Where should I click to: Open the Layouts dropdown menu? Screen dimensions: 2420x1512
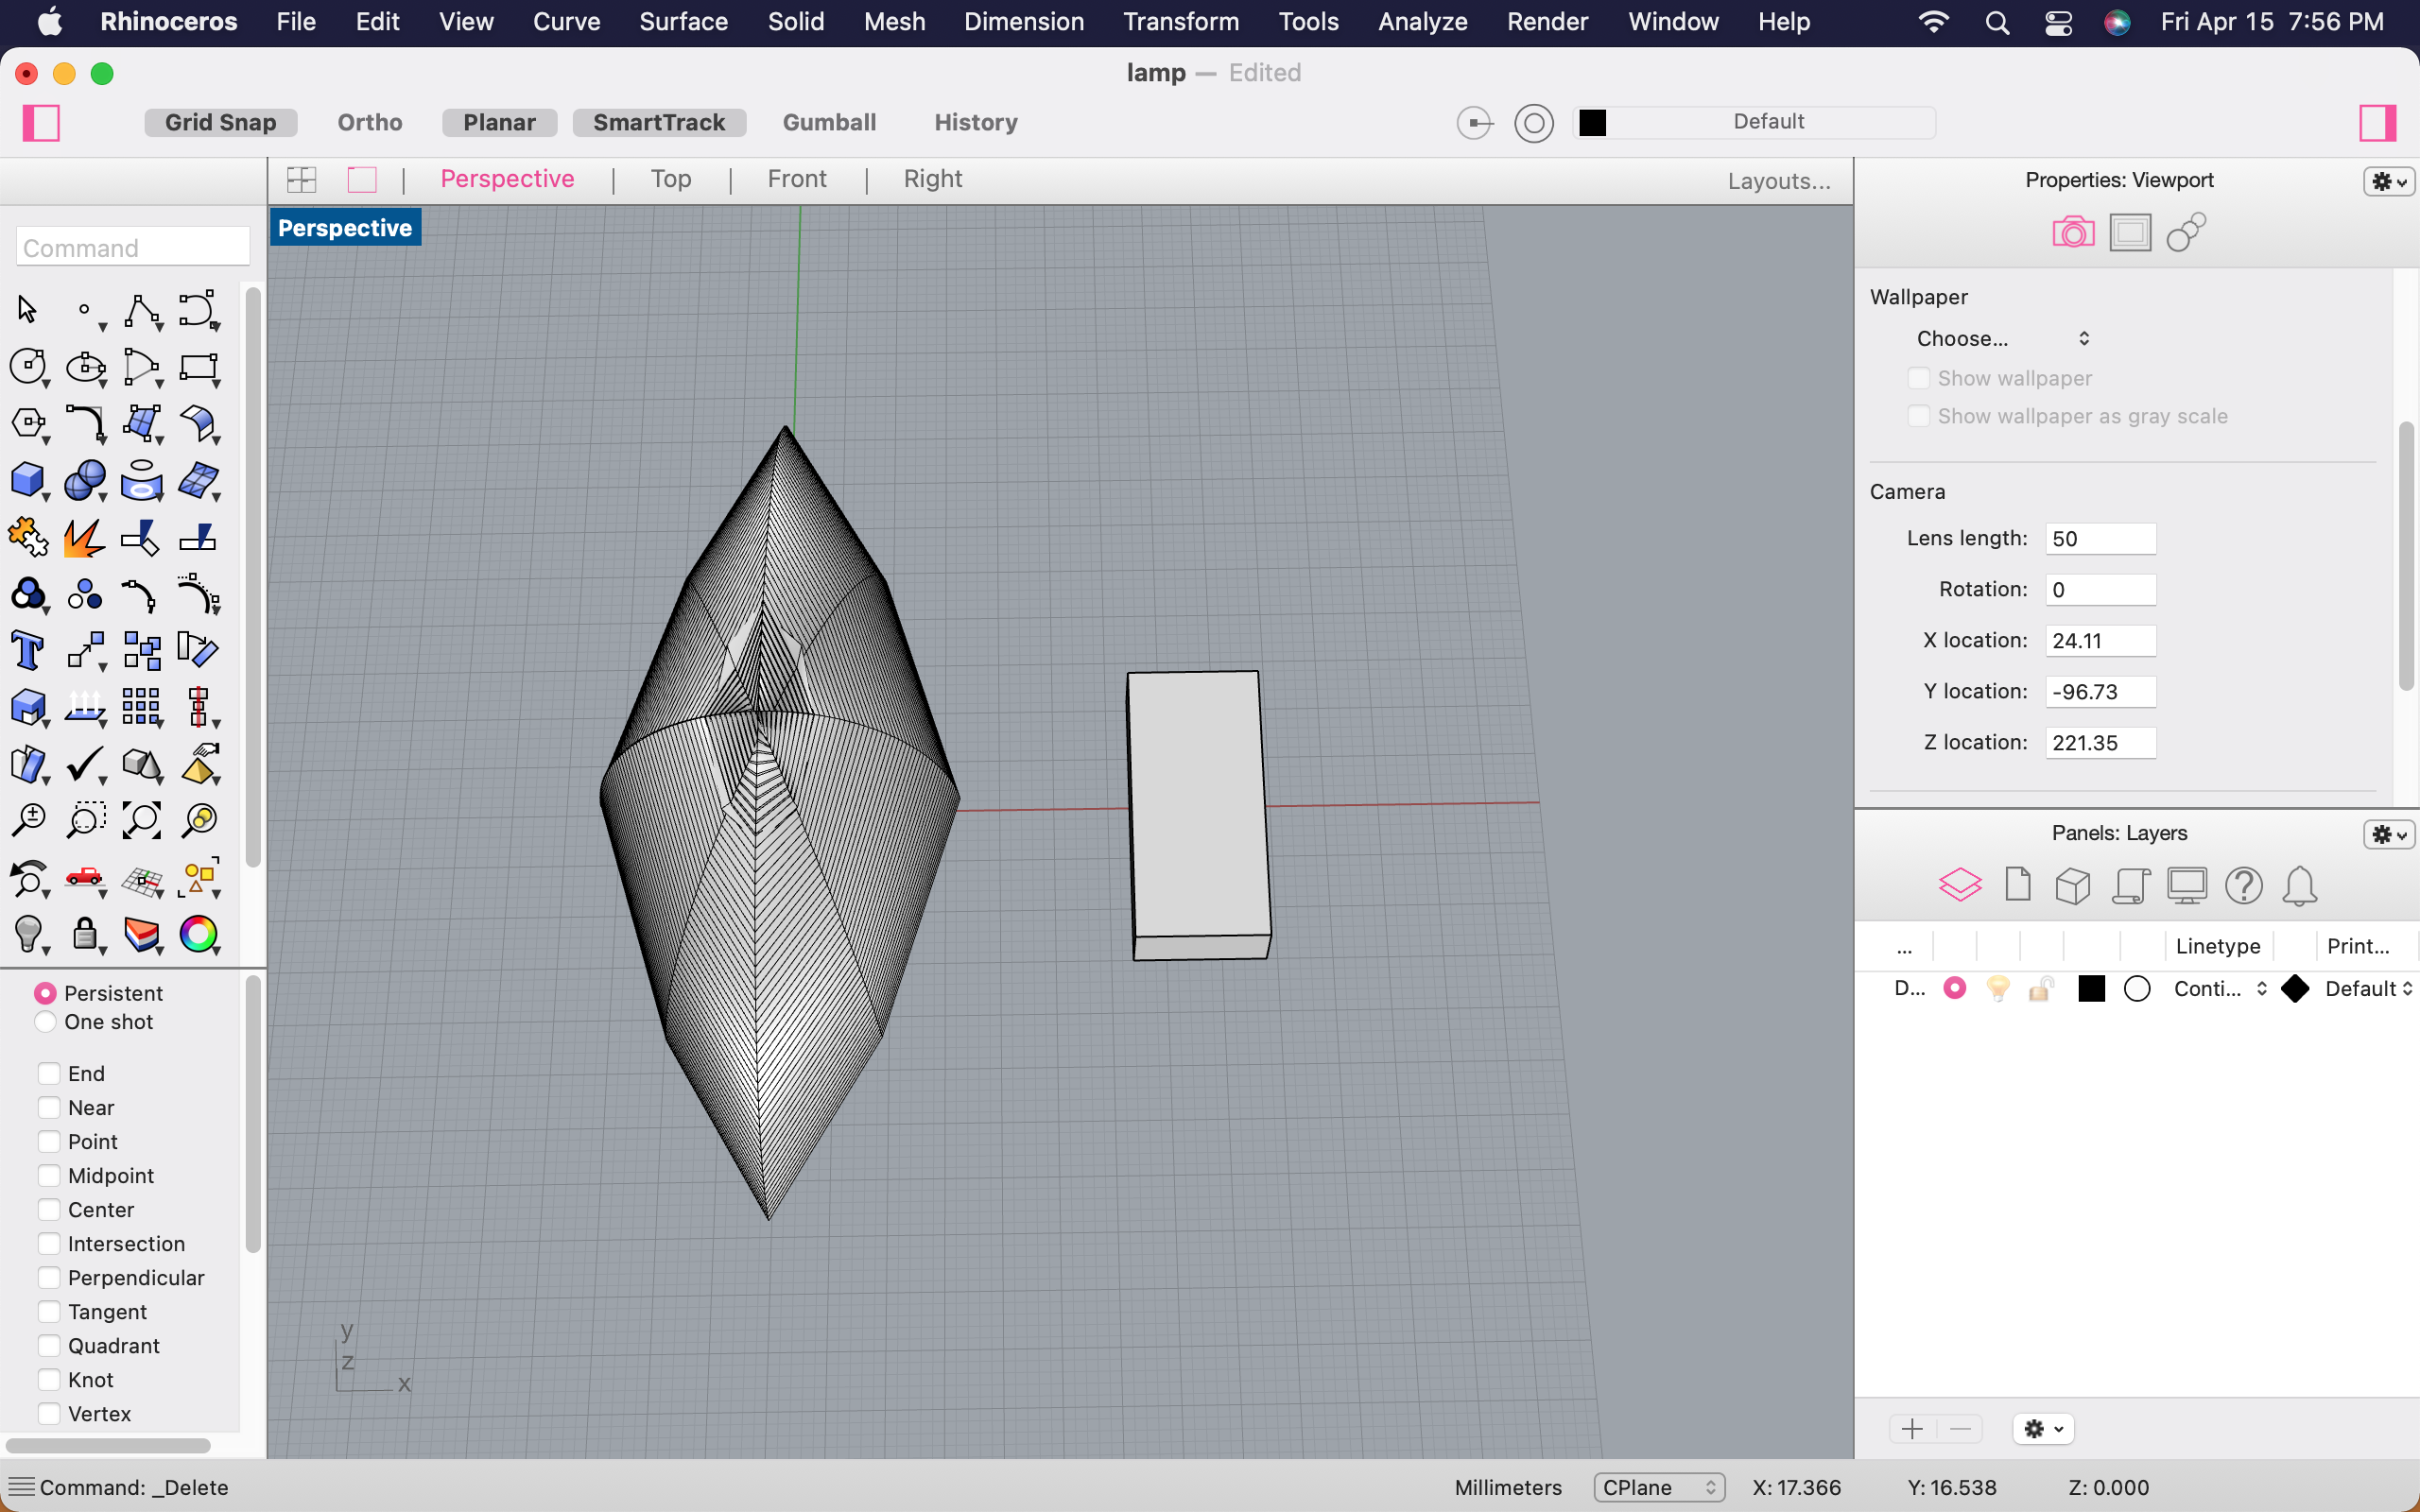tap(1775, 180)
